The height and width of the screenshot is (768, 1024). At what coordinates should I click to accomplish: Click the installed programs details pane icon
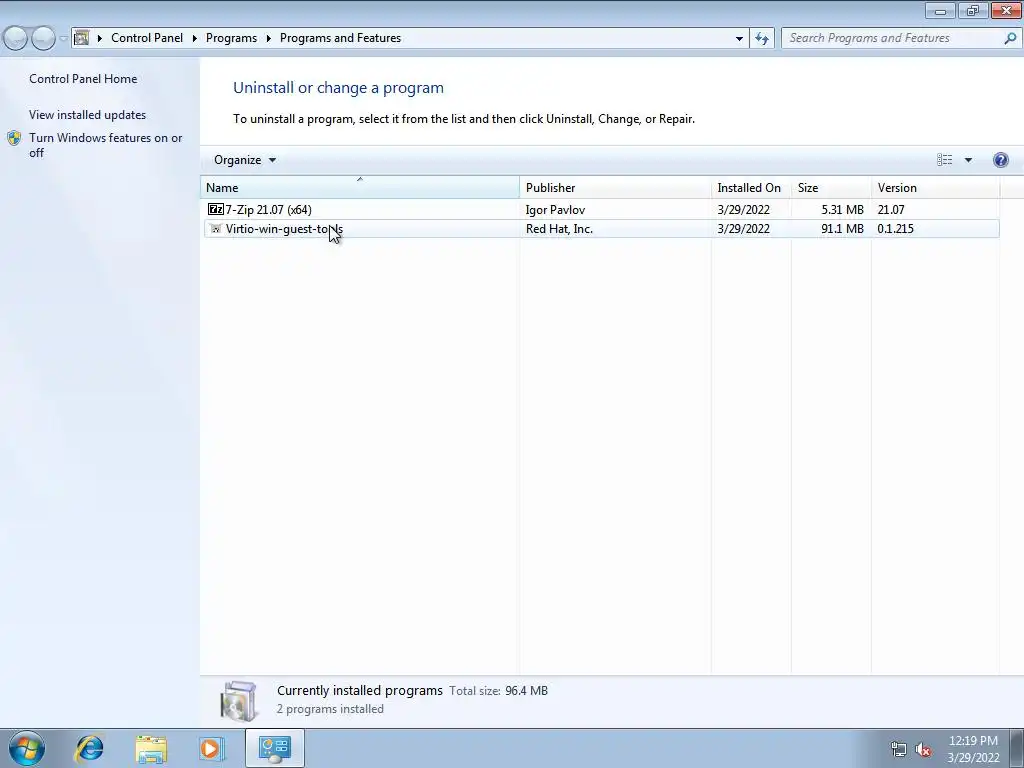(x=239, y=701)
